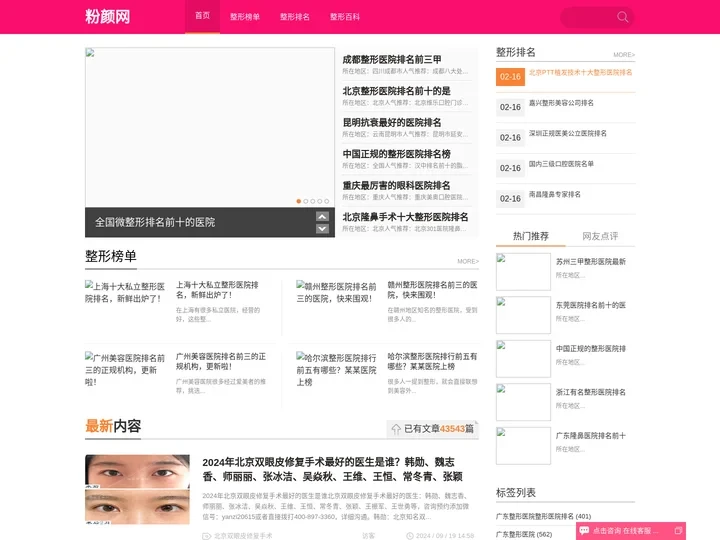Click the clock icon beside 2024/09/19
The height and width of the screenshot is (540, 720).
click(x=410, y=536)
